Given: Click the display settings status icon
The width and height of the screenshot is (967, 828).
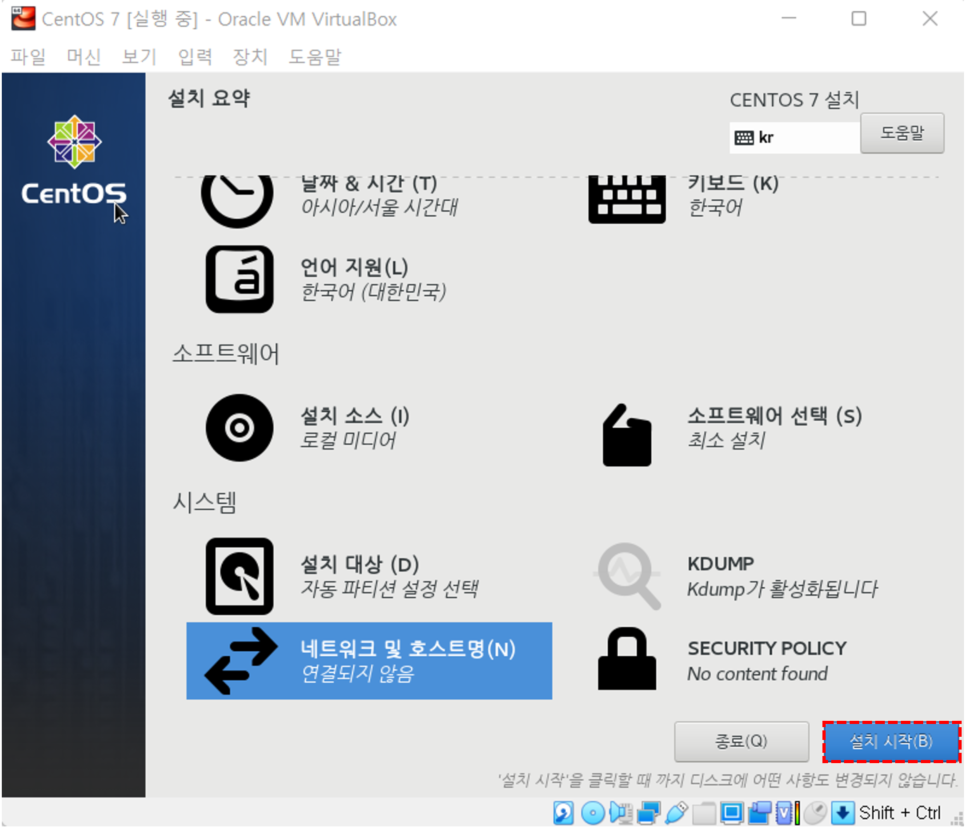Looking at the screenshot, I should click(732, 813).
